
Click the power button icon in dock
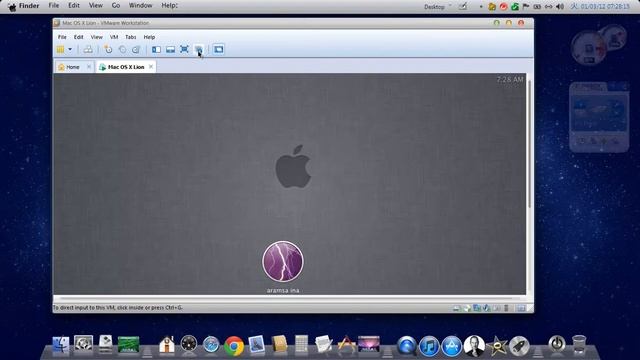coord(557,344)
